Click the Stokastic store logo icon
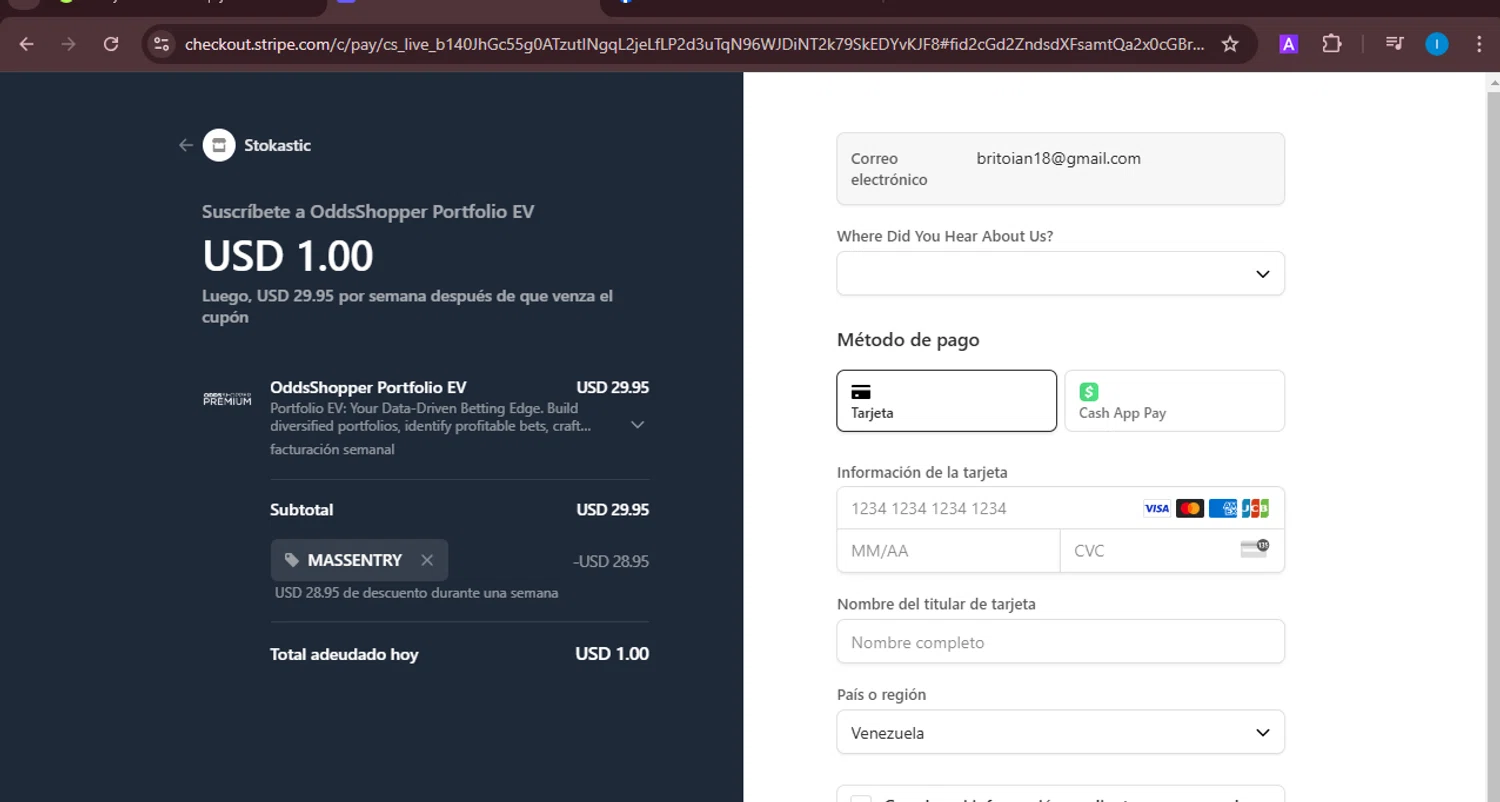 219,145
